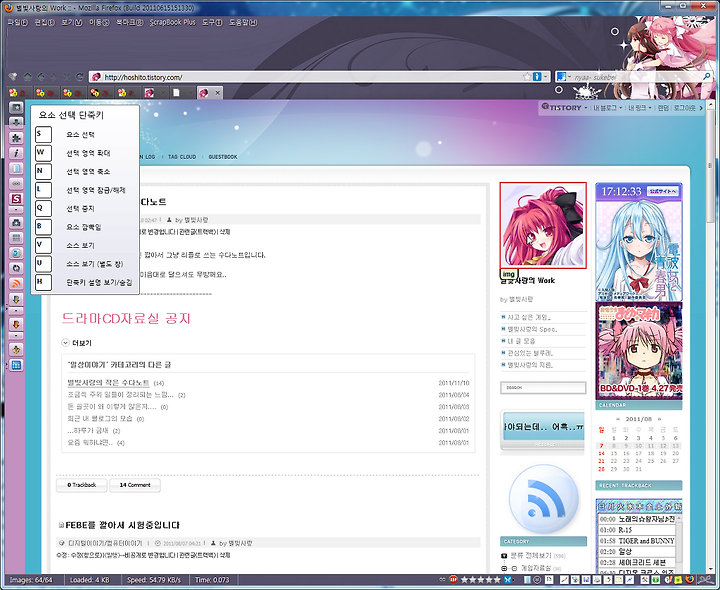The height and width of the screenshot is (590, 720).
Task: Click the blog search input box
Action: coord(543,388)
